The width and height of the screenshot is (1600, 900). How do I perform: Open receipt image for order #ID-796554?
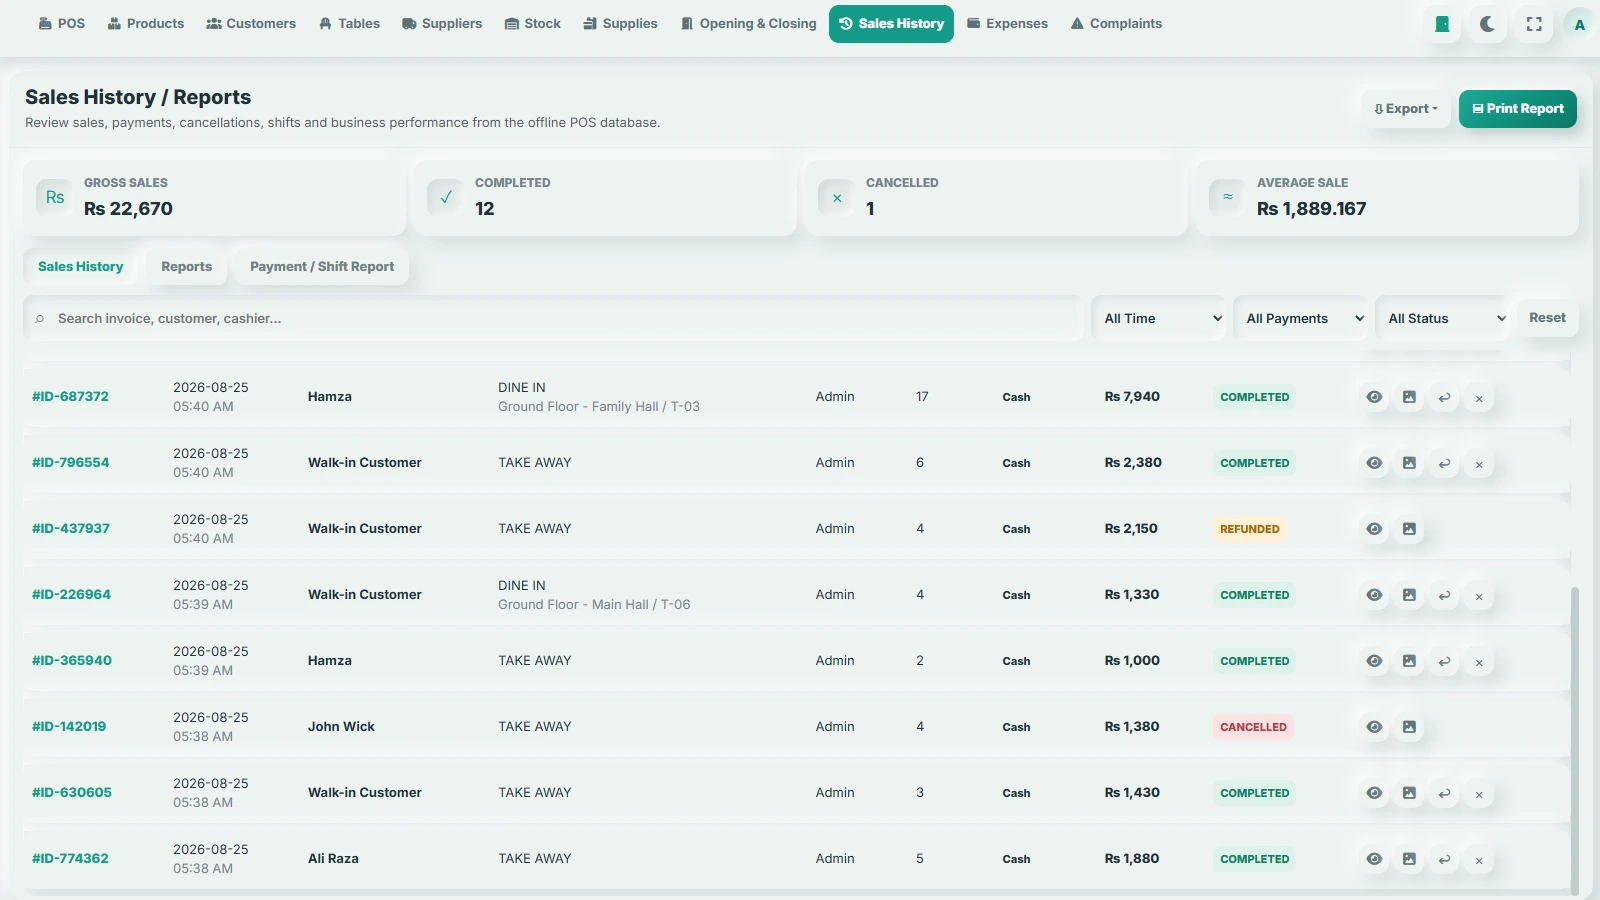point(1409,463)
